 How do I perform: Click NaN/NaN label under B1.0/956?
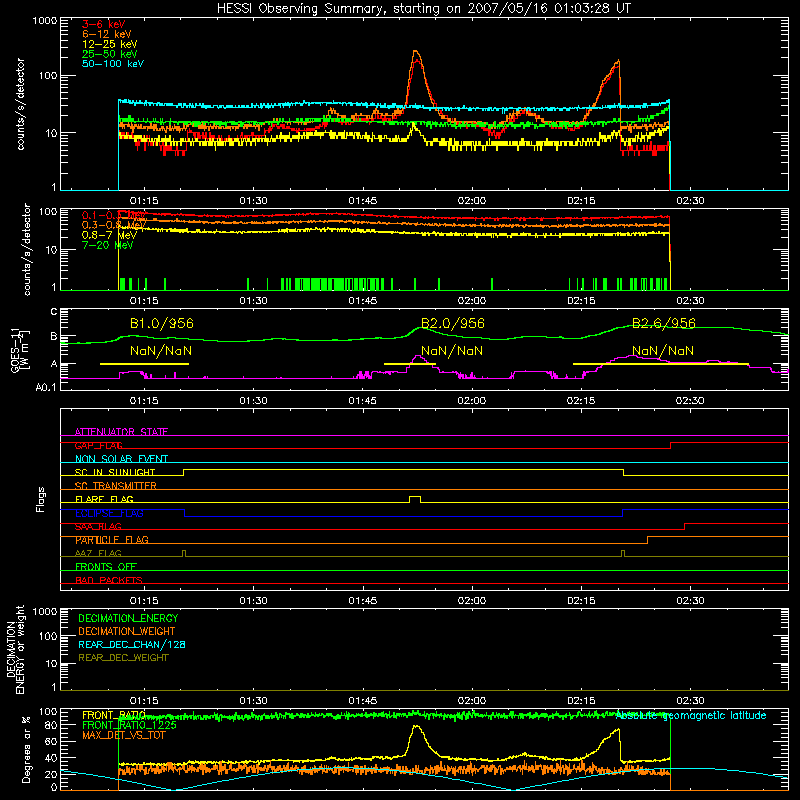click(161, 351)
